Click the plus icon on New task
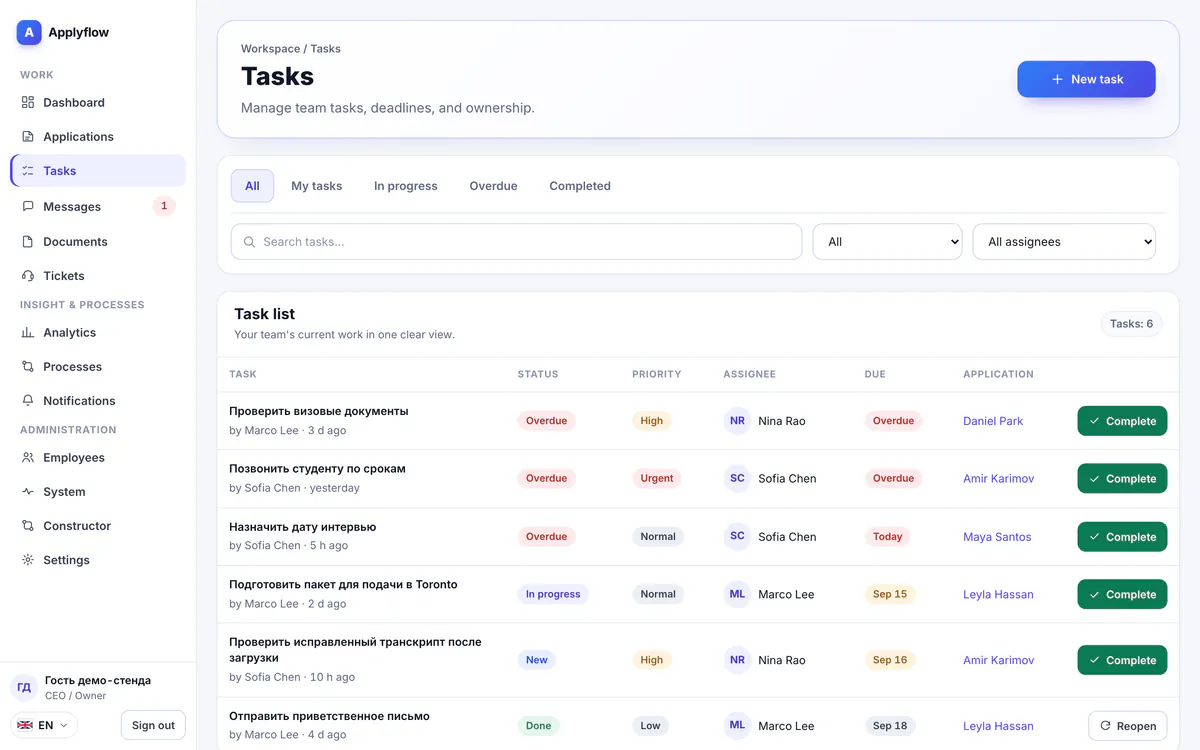 (x=1057, y=79)
